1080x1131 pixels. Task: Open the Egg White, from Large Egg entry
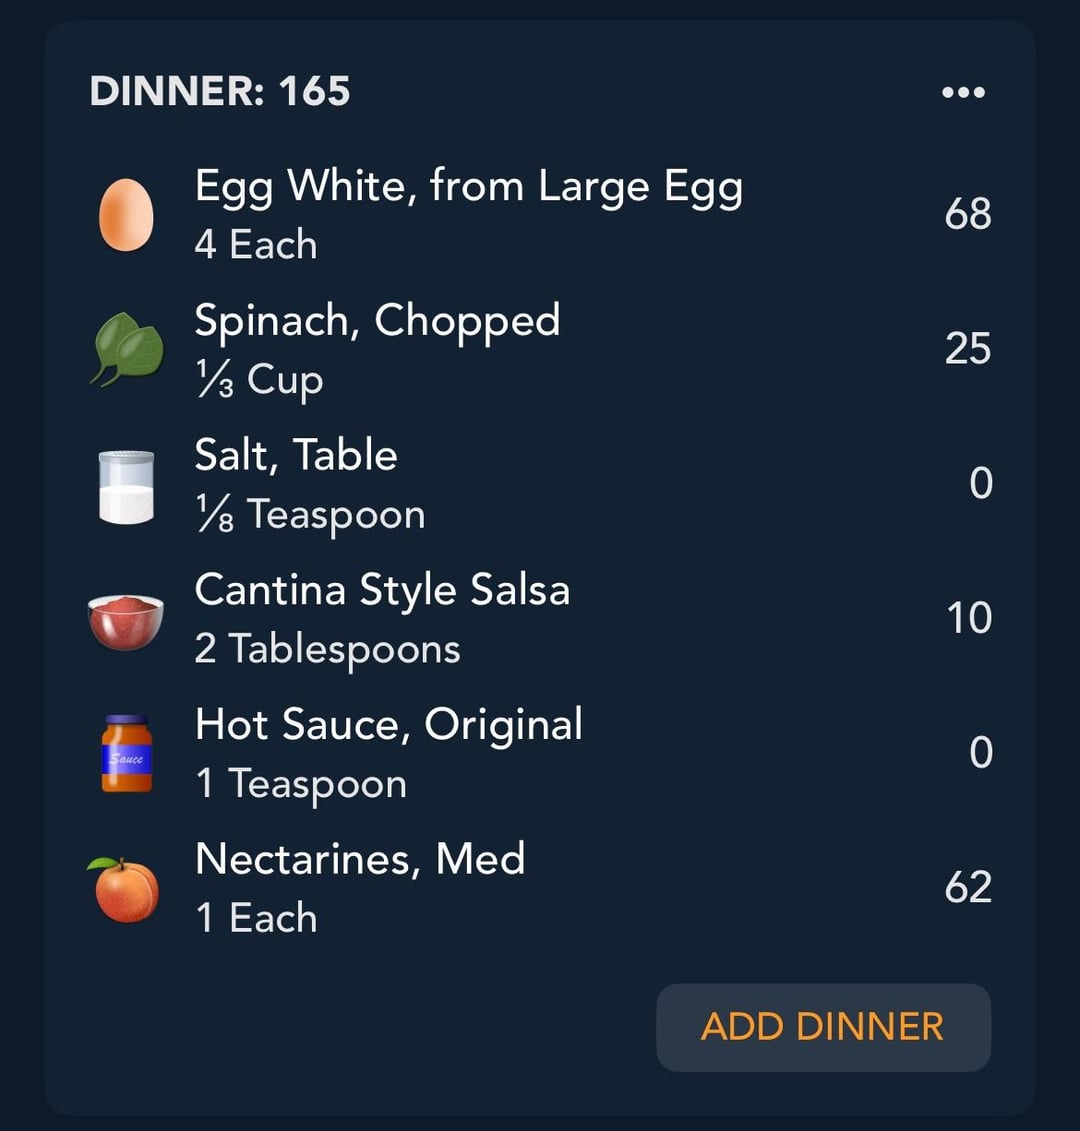tap(540, 215)
